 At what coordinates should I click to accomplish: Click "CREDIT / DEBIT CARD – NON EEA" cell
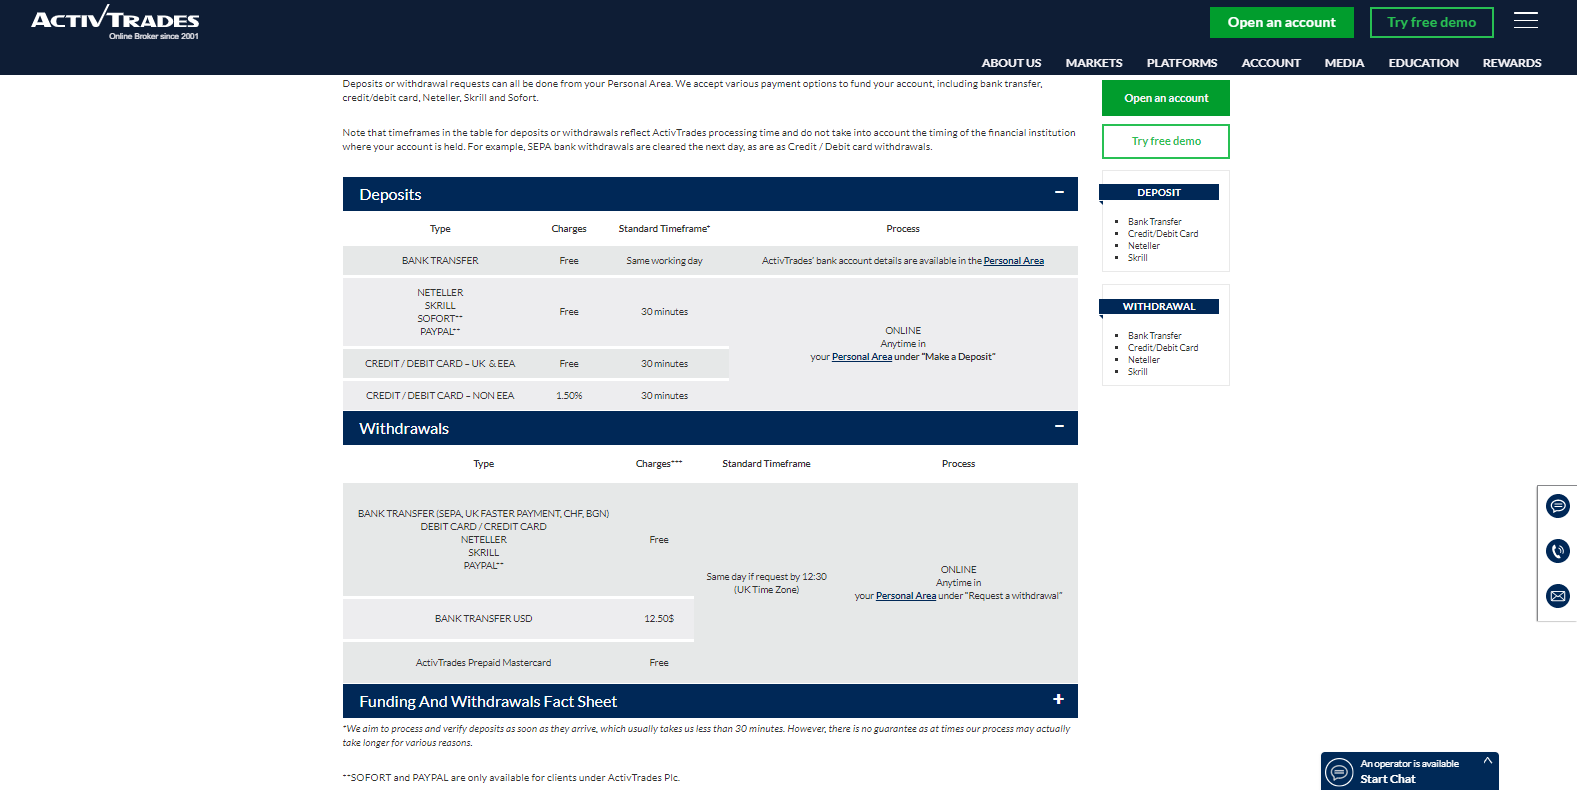[440, 396]
